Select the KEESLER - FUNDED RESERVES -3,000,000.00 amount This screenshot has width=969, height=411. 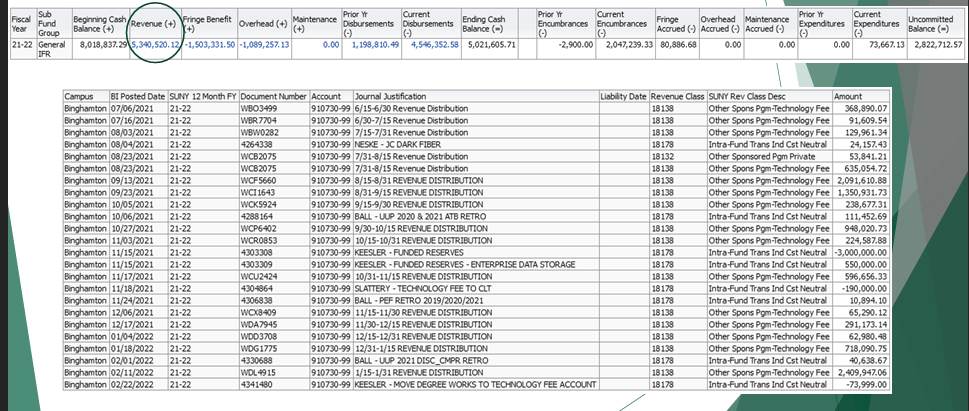[862, 252]
